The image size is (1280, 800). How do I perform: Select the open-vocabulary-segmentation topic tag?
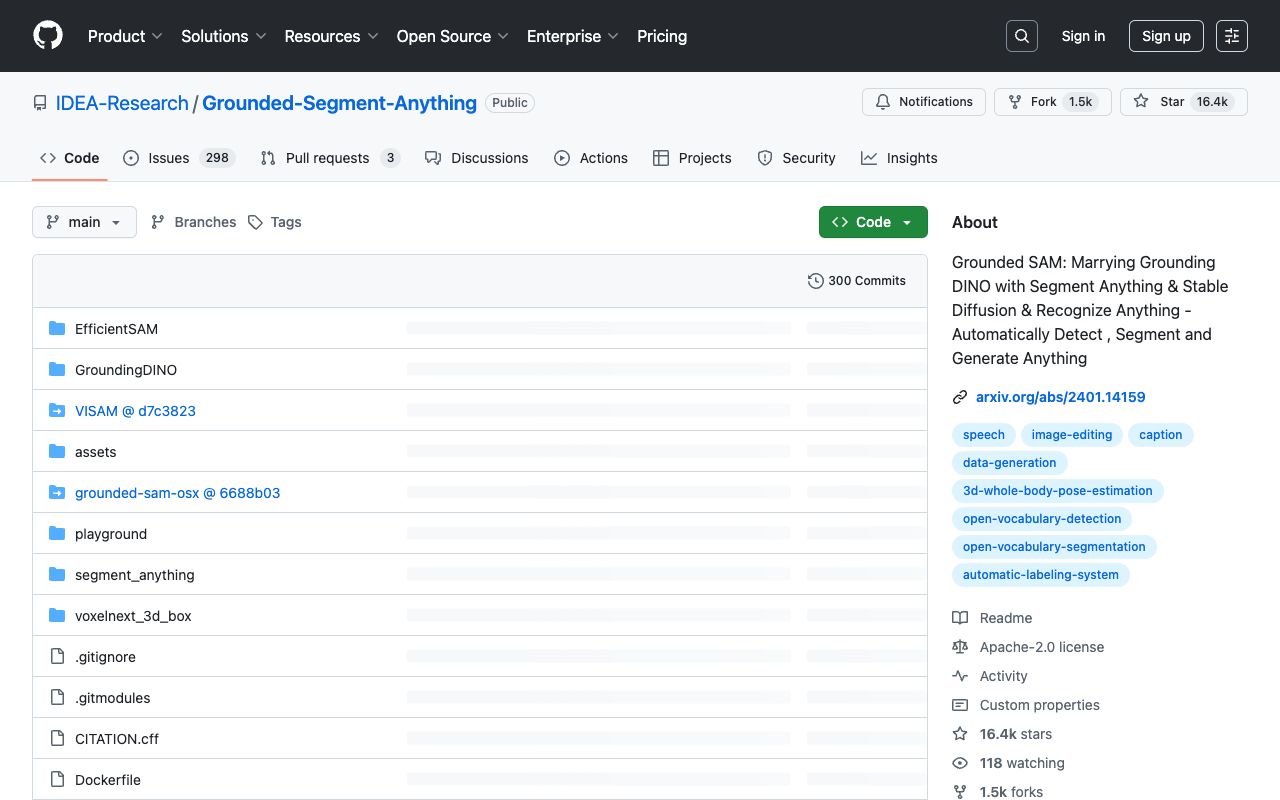pos(1054,547)
